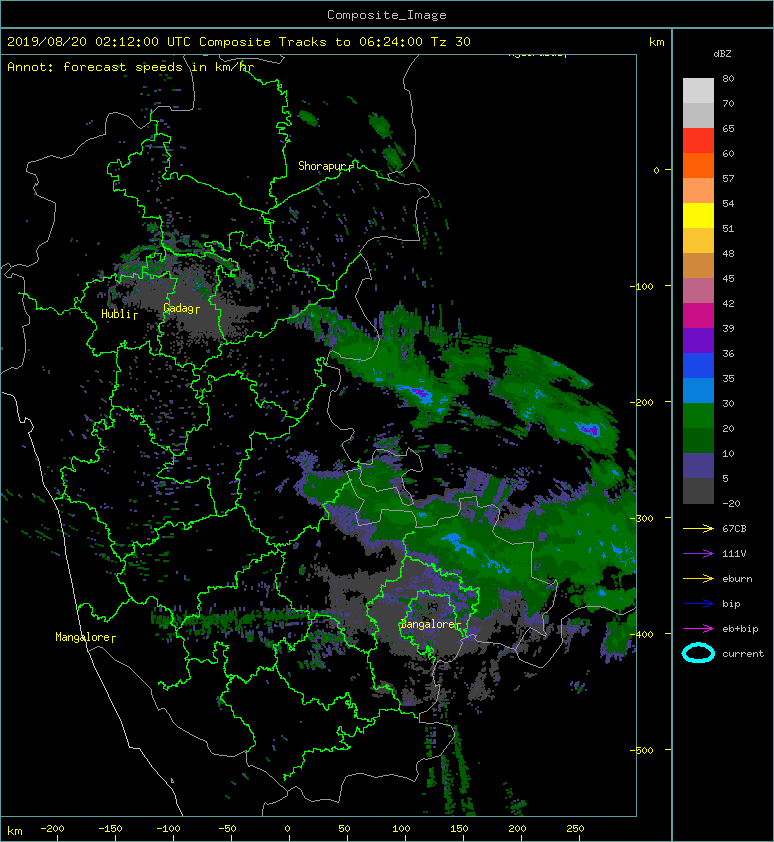Click the 67CB legend label
The image size is (774, 842).
tap(734, 529)
